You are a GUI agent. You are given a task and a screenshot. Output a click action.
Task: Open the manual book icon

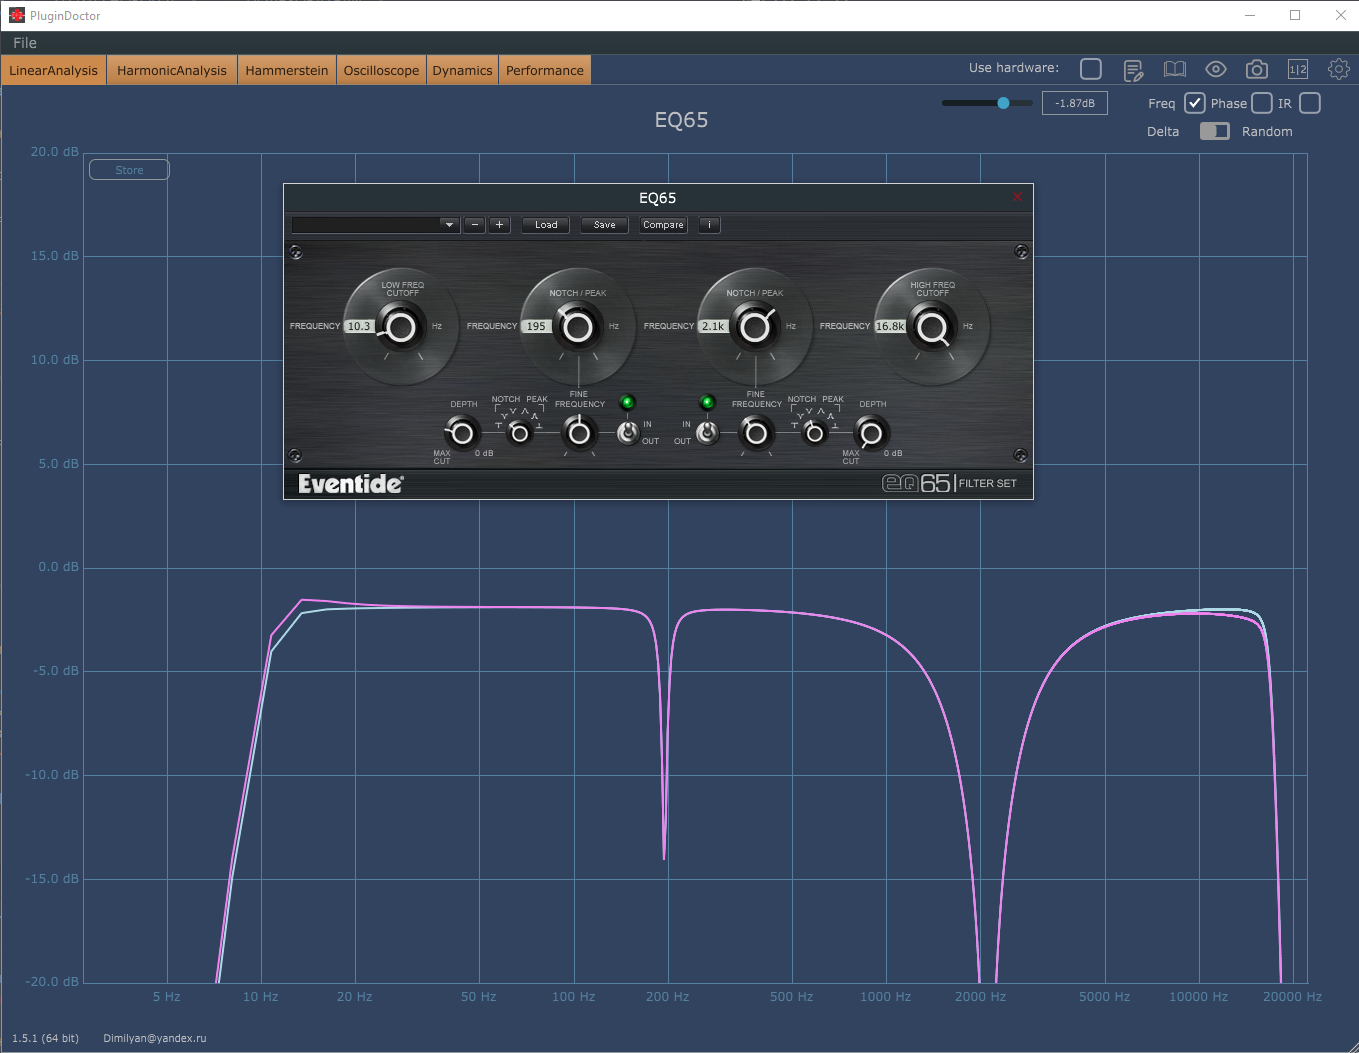coord(1175,69)
